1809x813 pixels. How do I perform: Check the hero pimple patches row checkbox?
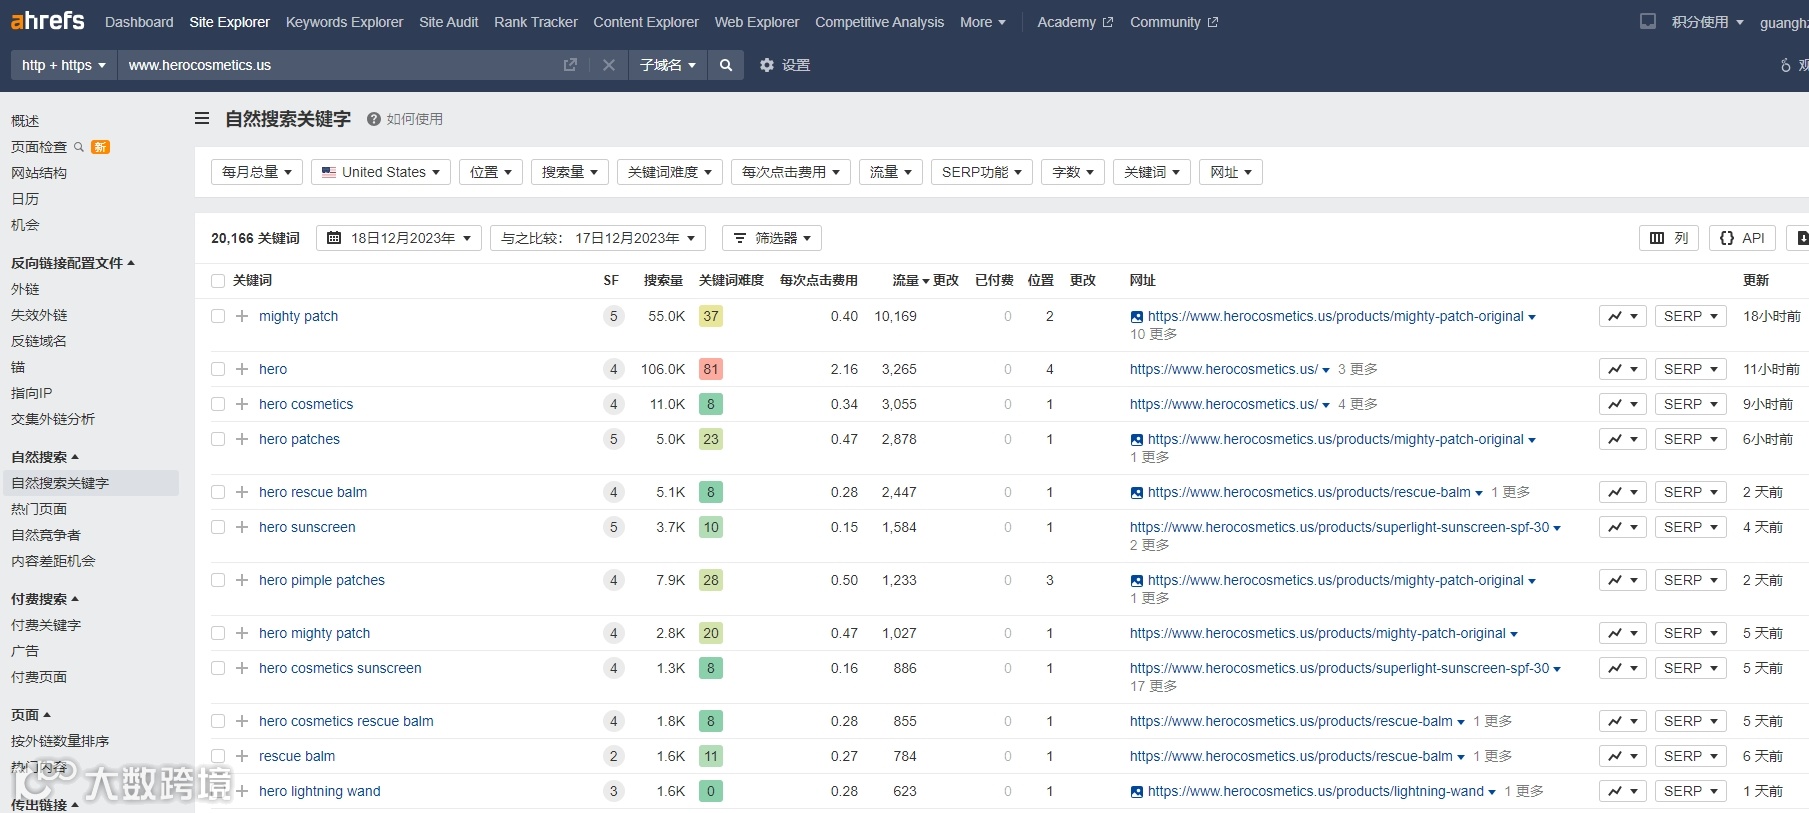coord(218,580)
